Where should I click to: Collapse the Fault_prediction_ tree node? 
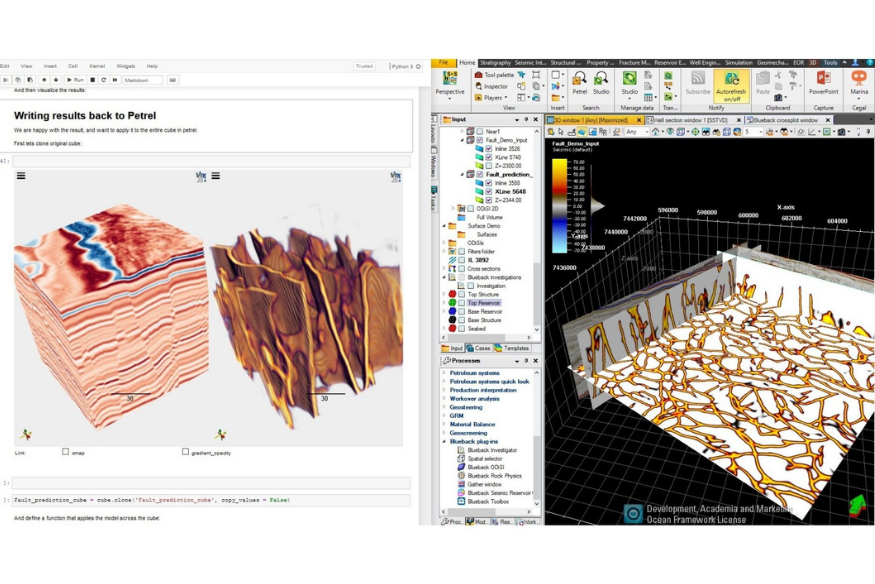[x=462, y=175]
